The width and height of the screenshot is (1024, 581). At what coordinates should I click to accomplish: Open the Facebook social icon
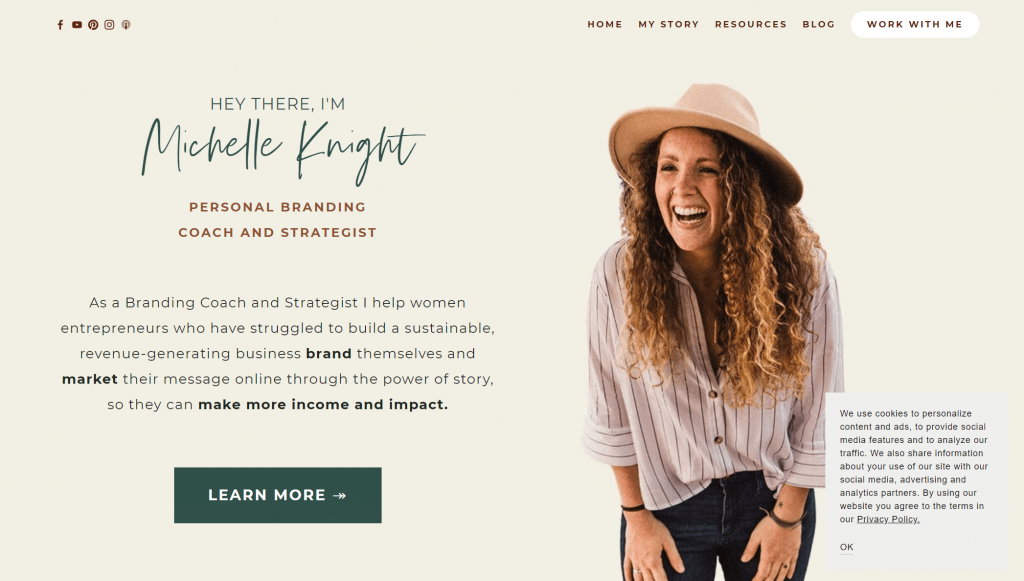coord(60,25)
